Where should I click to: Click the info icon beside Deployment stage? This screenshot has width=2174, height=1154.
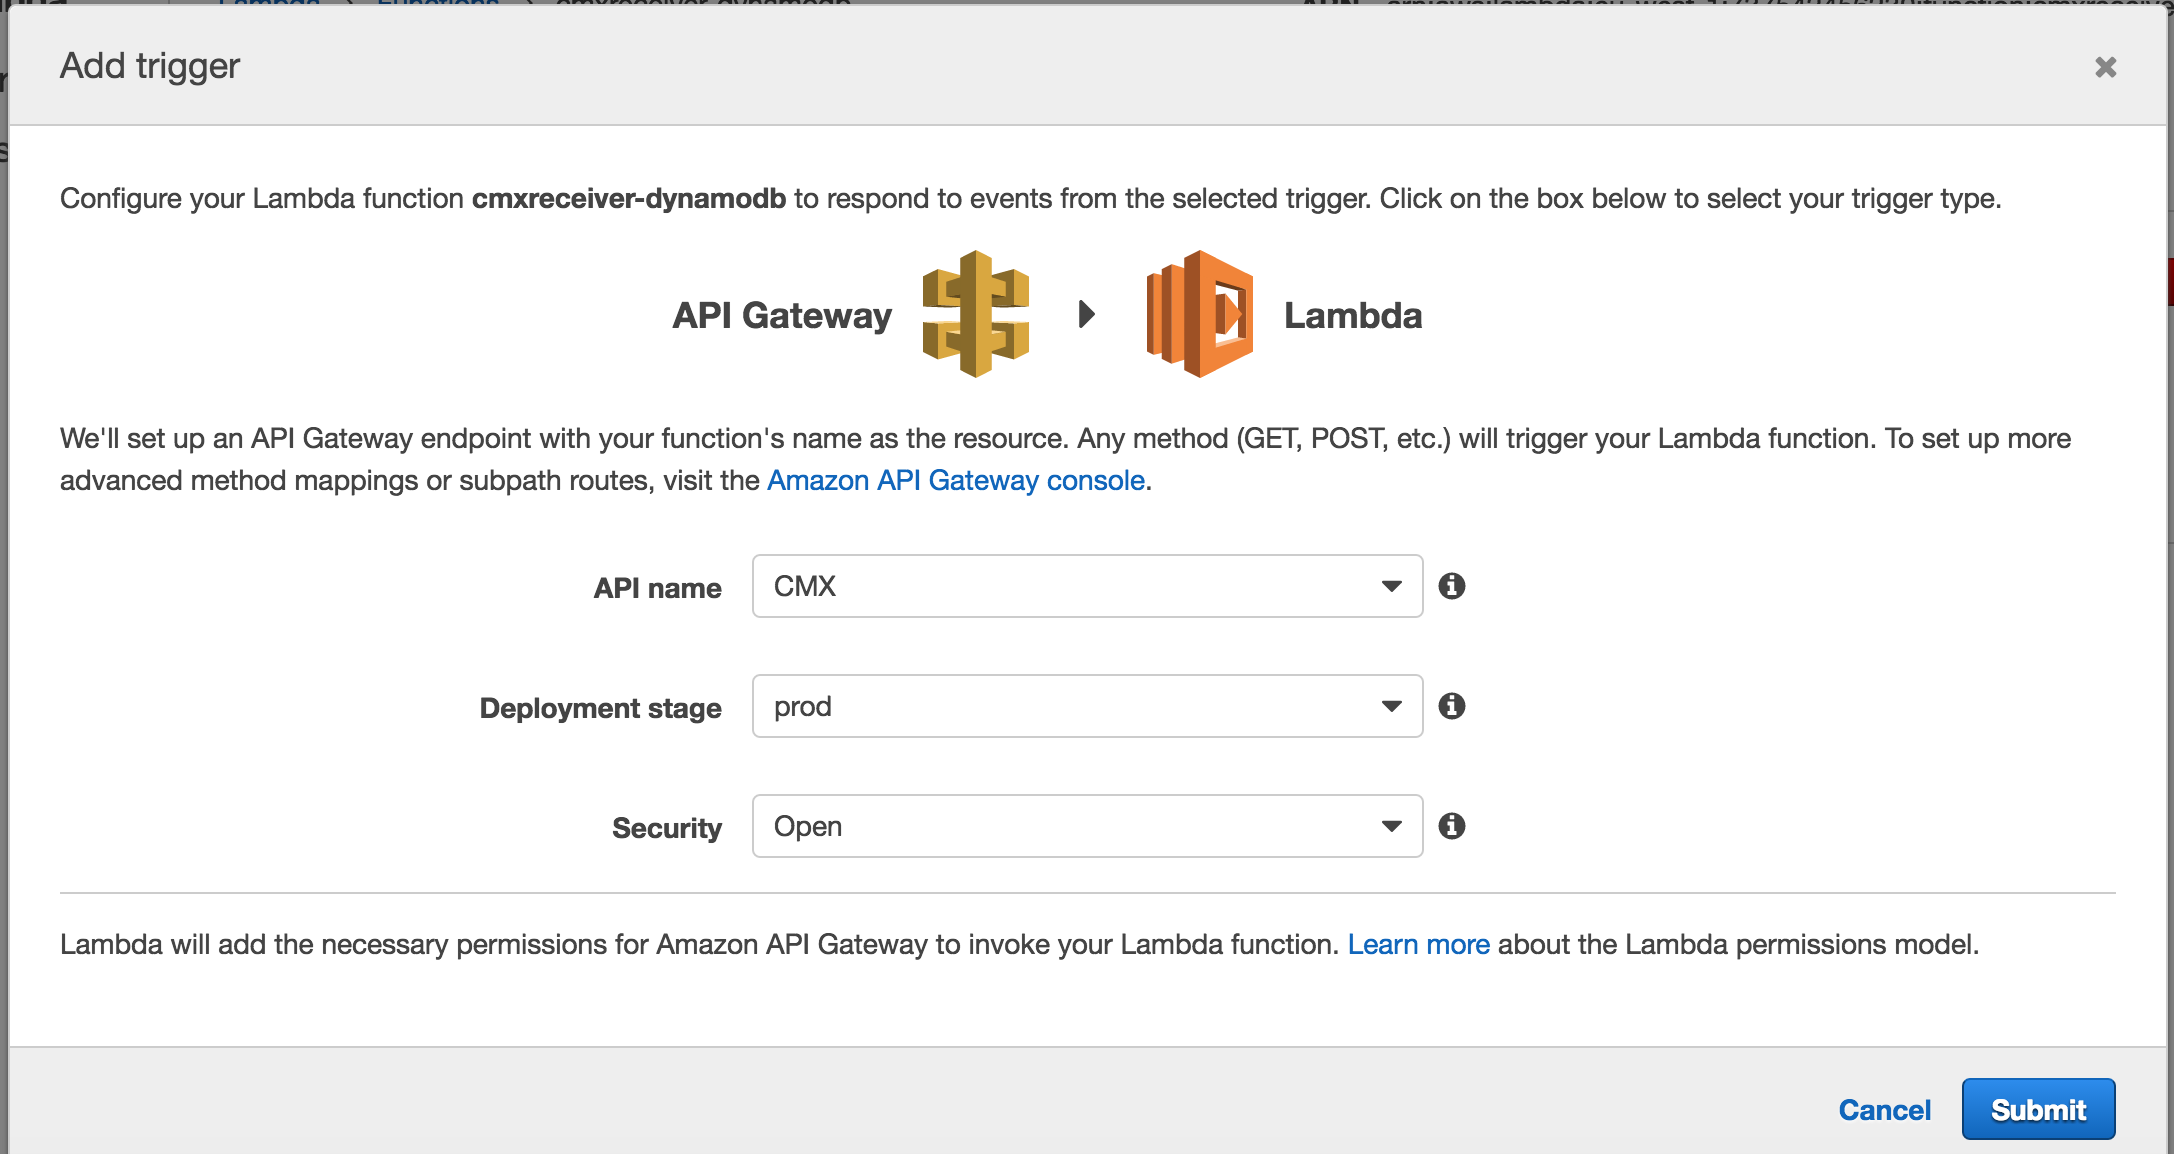pyautogui.click(x=1452, y=706)
